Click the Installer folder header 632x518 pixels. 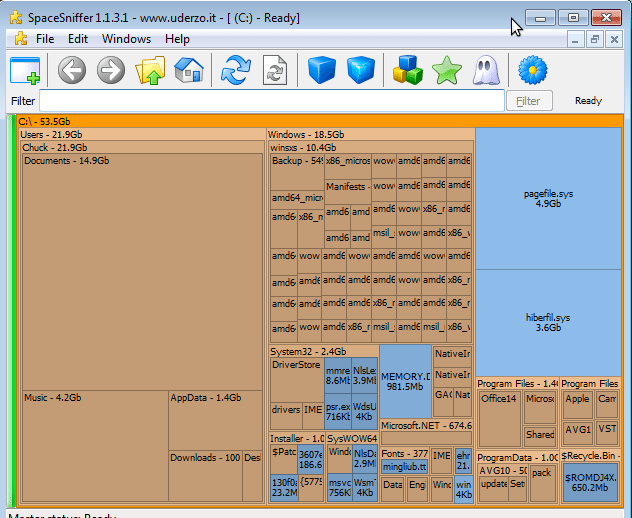[x=297, y=439]
